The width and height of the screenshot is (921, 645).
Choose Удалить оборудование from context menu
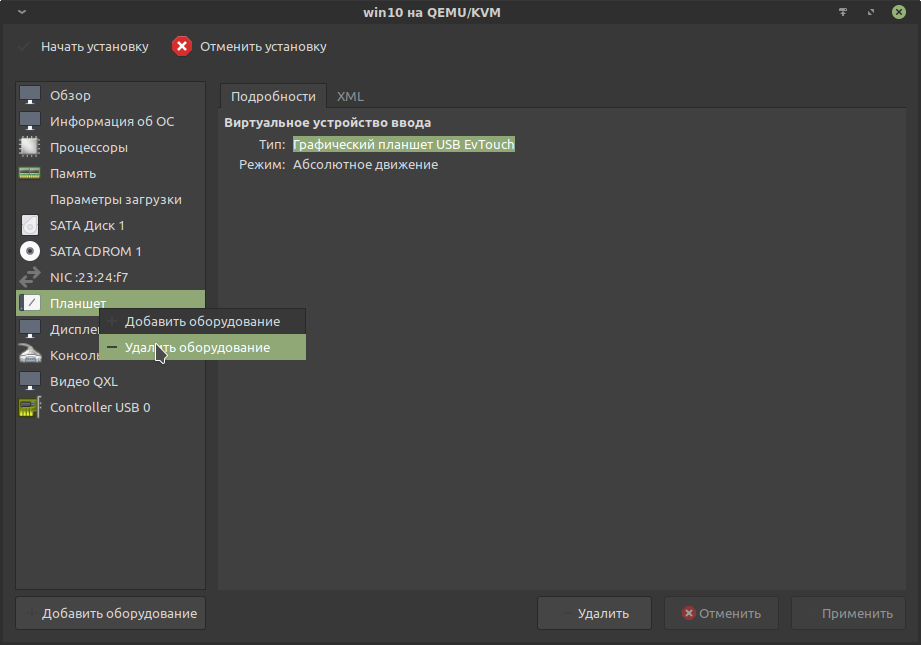pos(197,347)
